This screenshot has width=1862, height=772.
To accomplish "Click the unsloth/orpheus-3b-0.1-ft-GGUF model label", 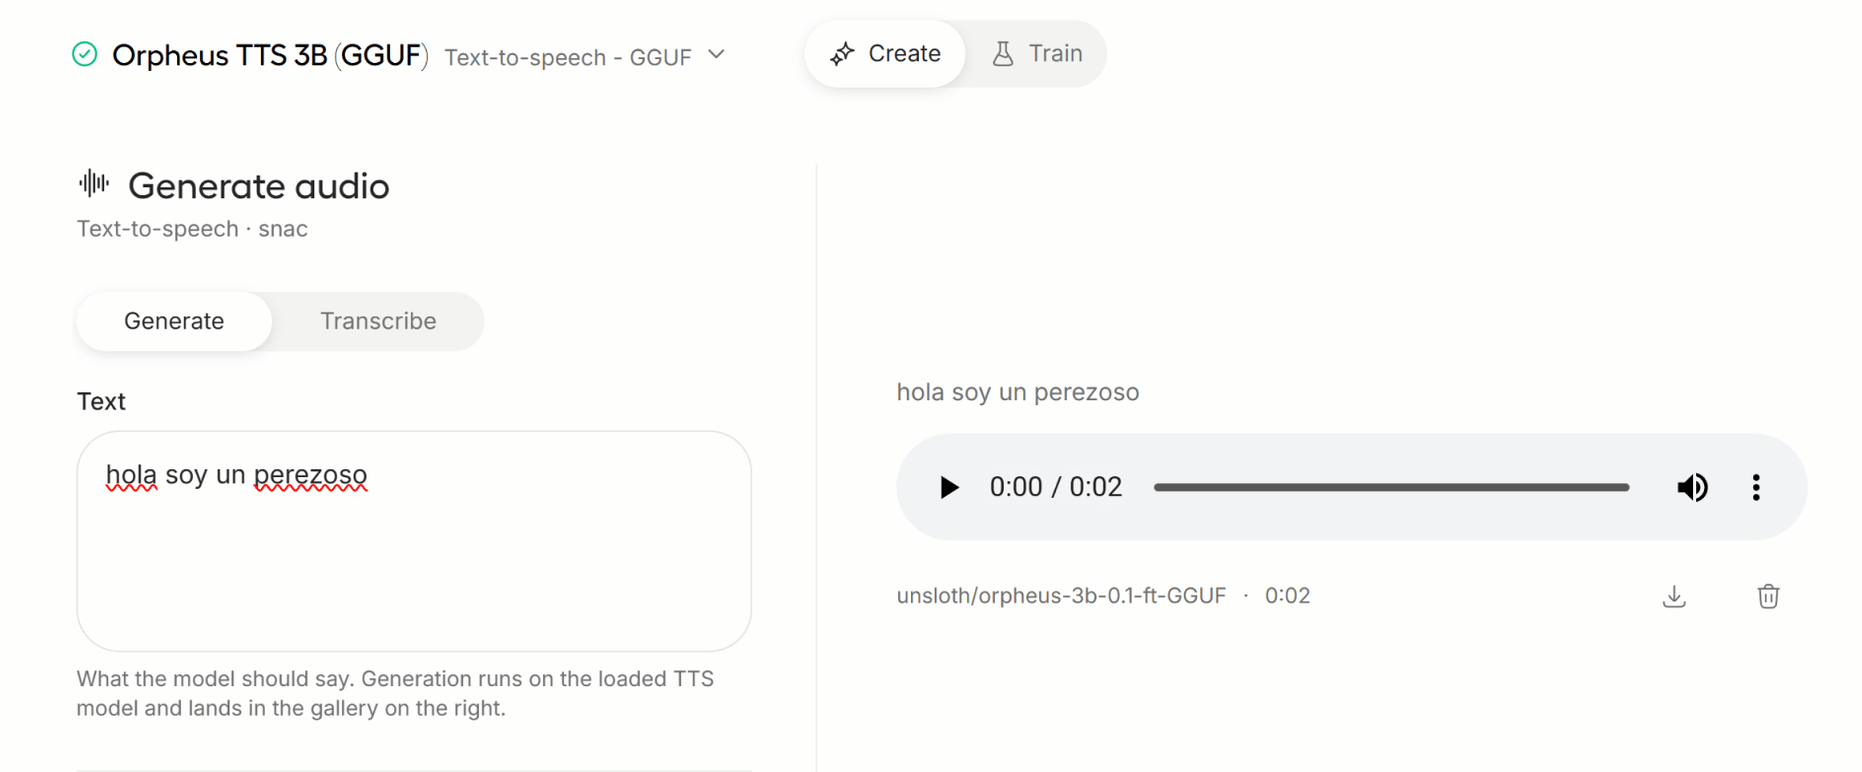I will (x=1061, y=596).
